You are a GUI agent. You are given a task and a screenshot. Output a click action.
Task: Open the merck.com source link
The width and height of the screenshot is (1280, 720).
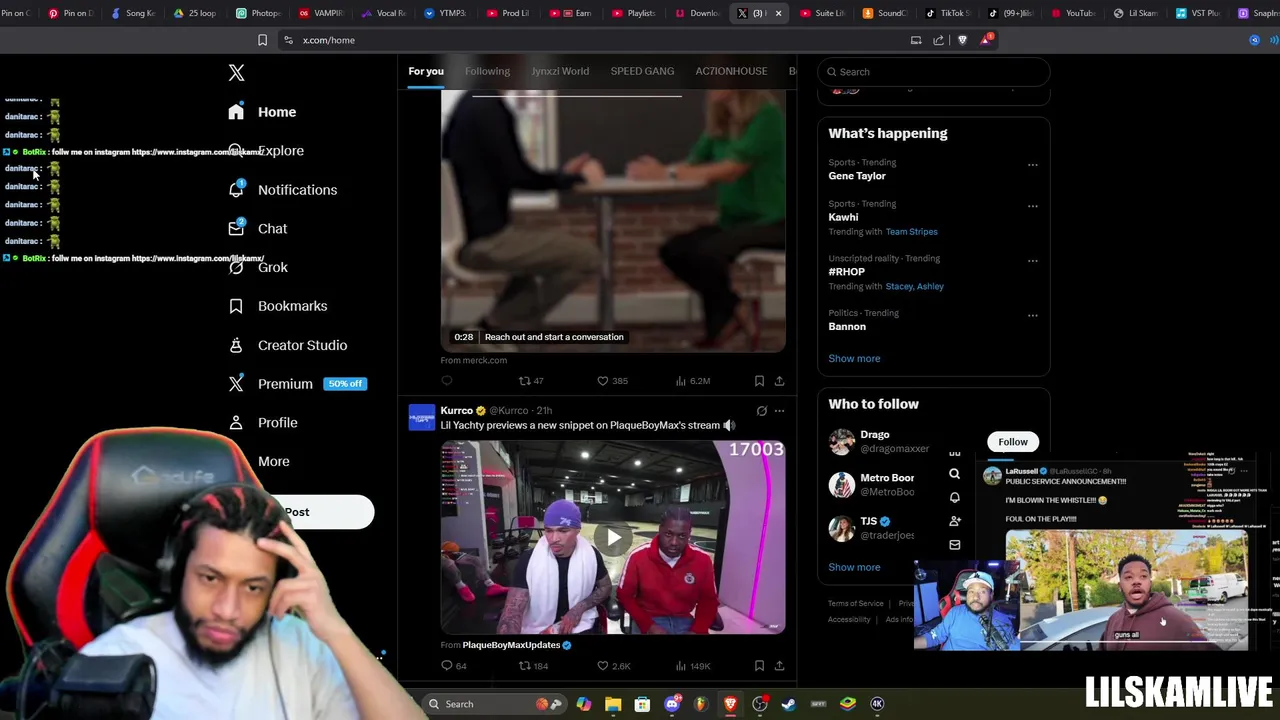pyautogui.click(x=474, y=360)
